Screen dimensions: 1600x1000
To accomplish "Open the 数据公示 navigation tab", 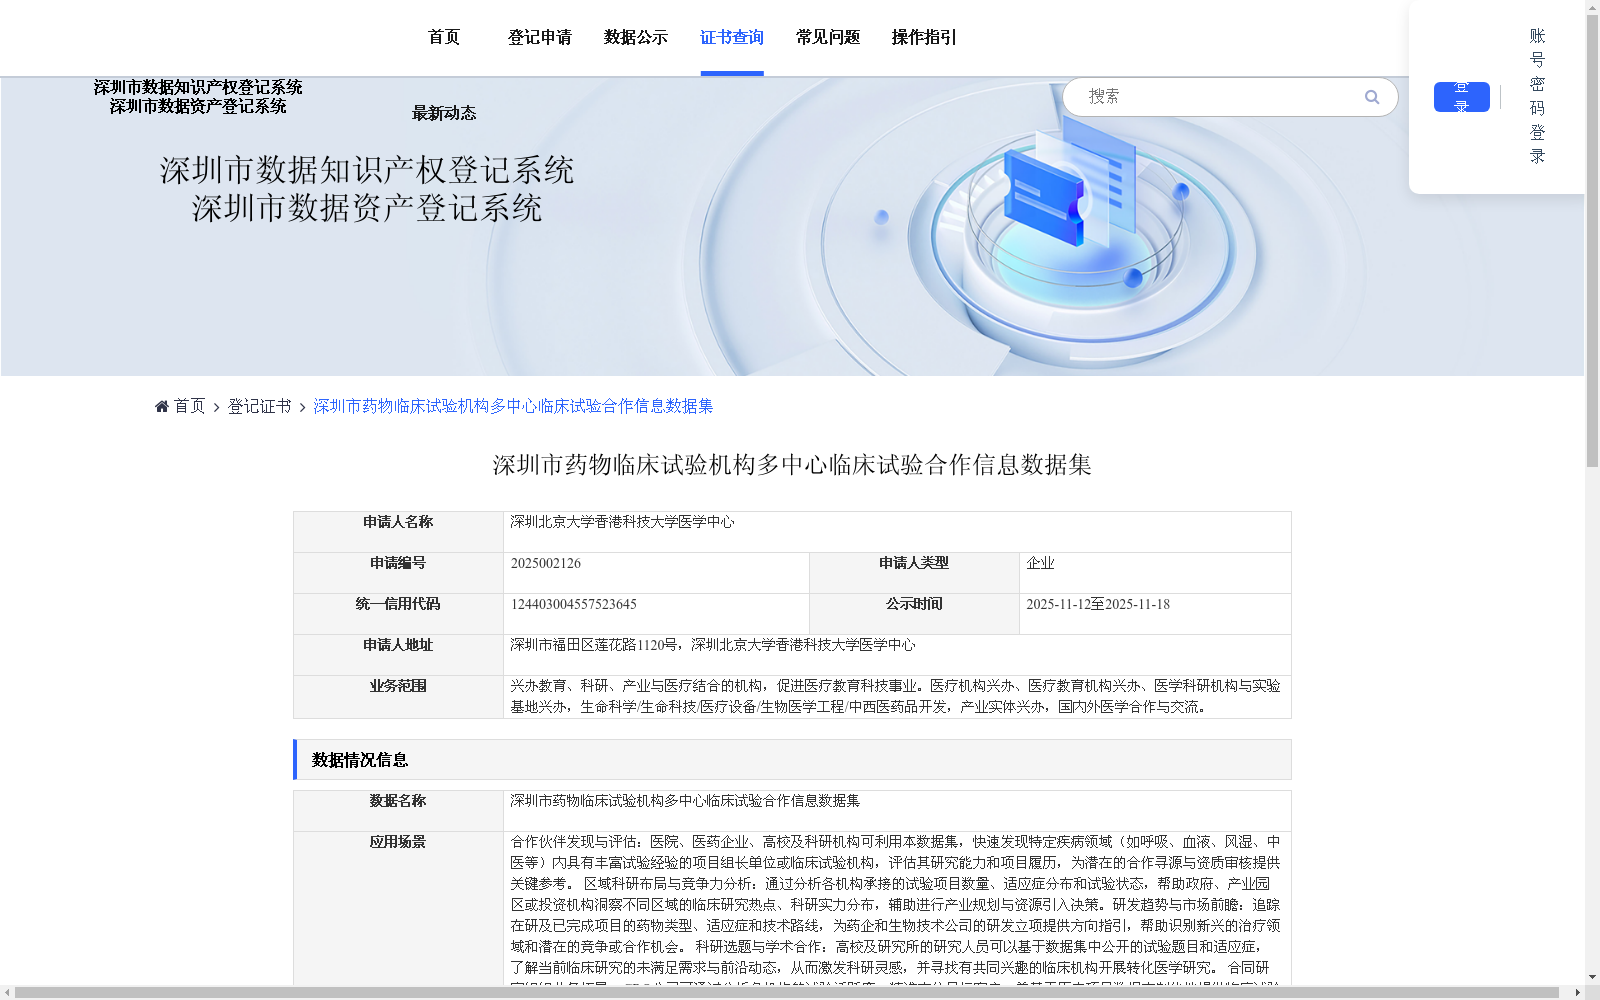I will pyautogui.click(x=636, y=37).
